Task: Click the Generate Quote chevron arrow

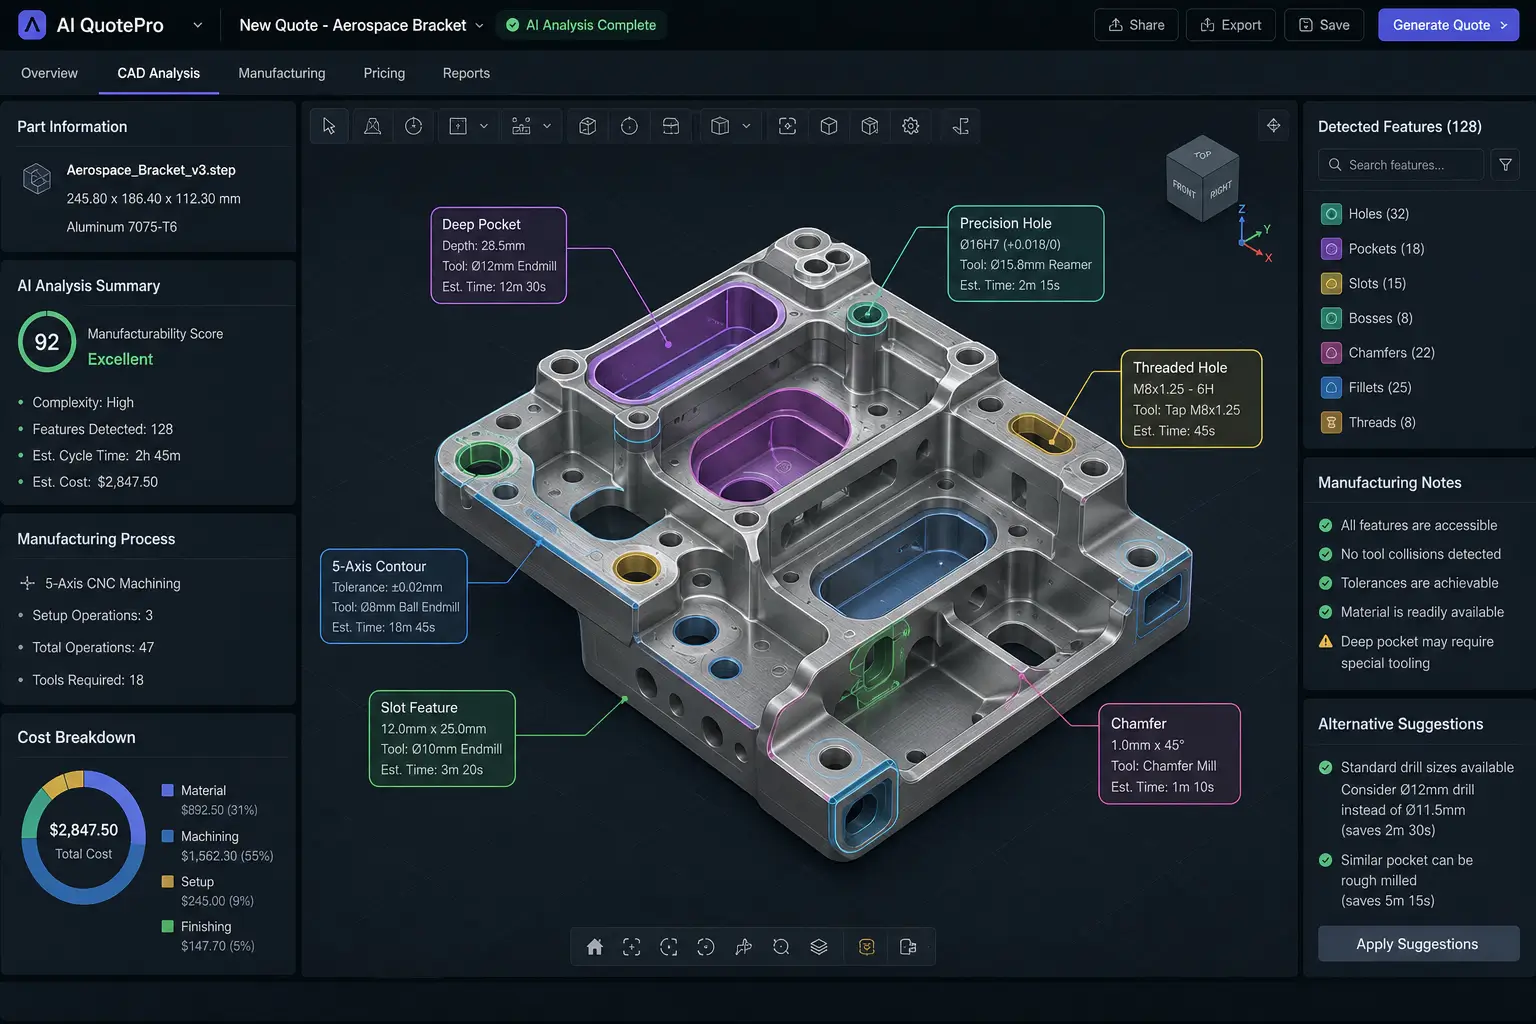Action: [x=1504, y=25]
